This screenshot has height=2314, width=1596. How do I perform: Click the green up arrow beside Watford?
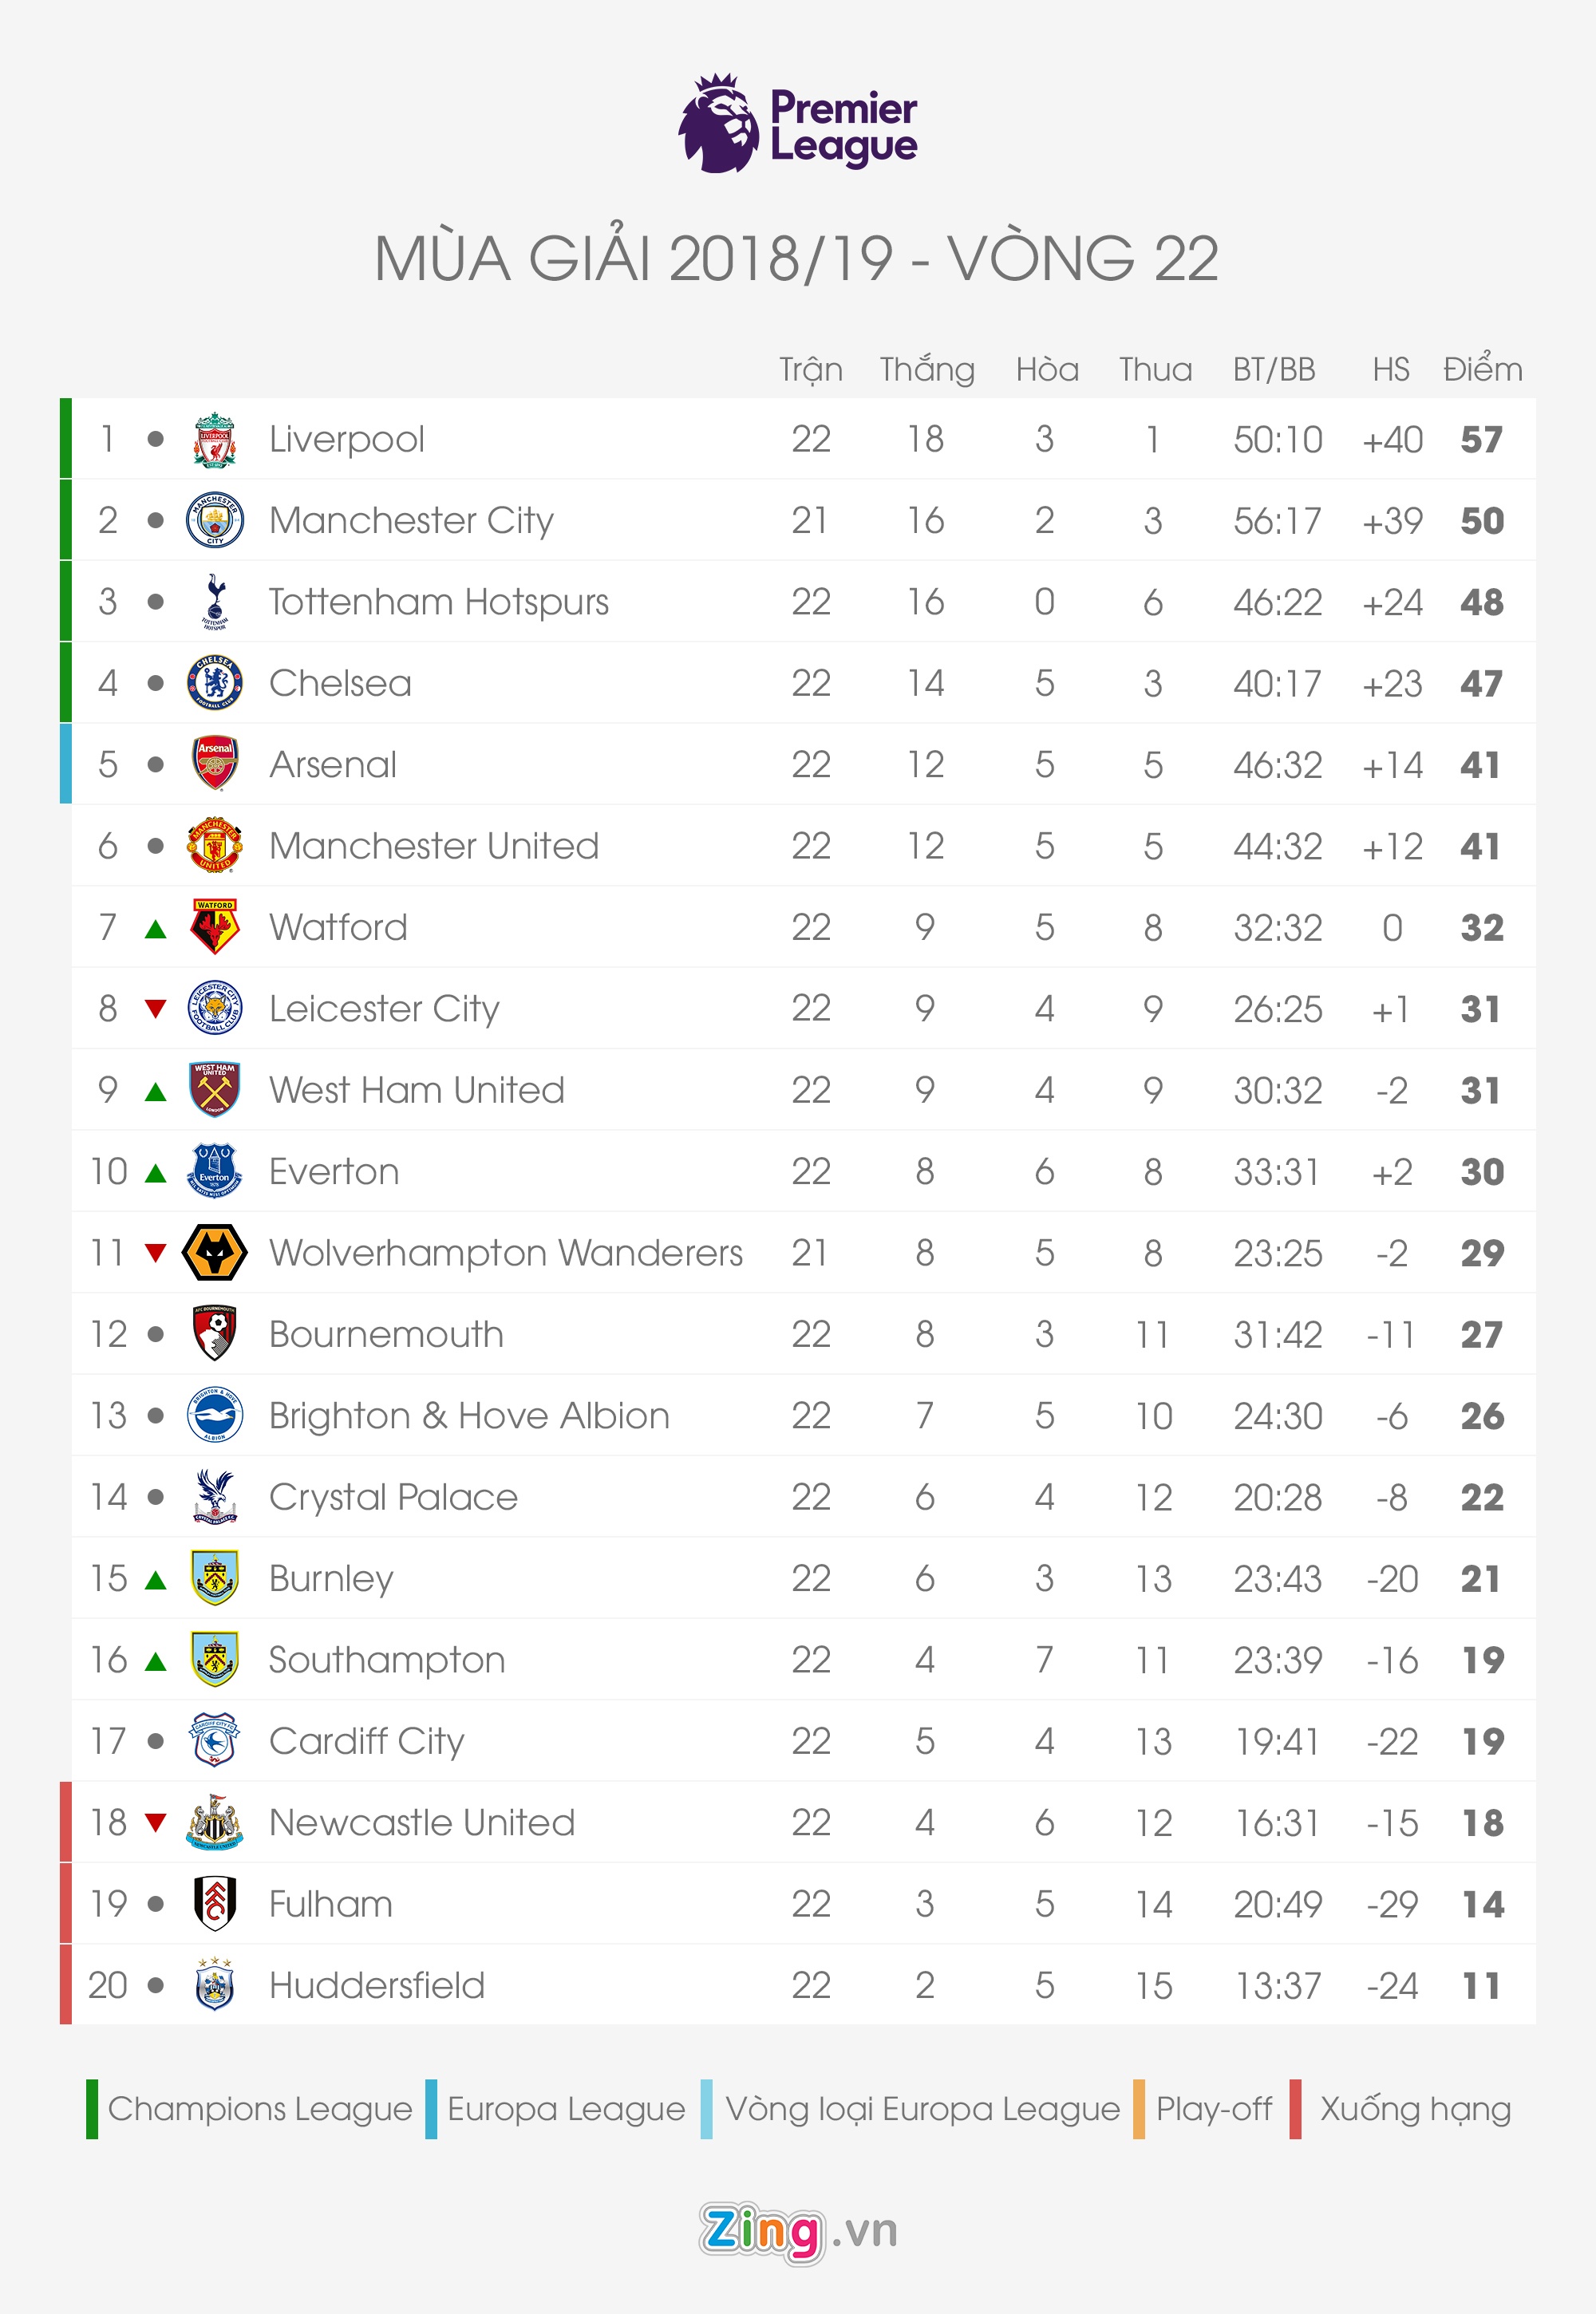(155, 929)
